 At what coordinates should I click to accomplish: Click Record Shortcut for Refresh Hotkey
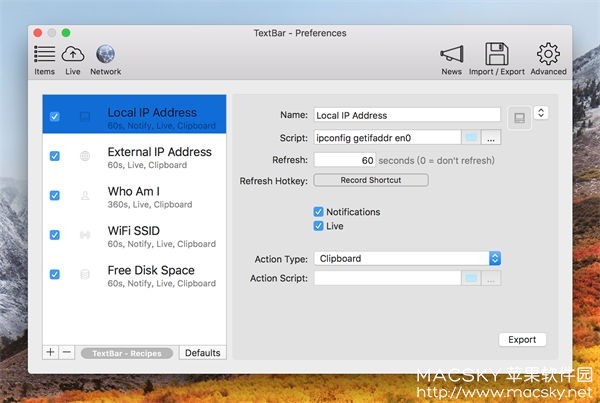pos(371,180)
